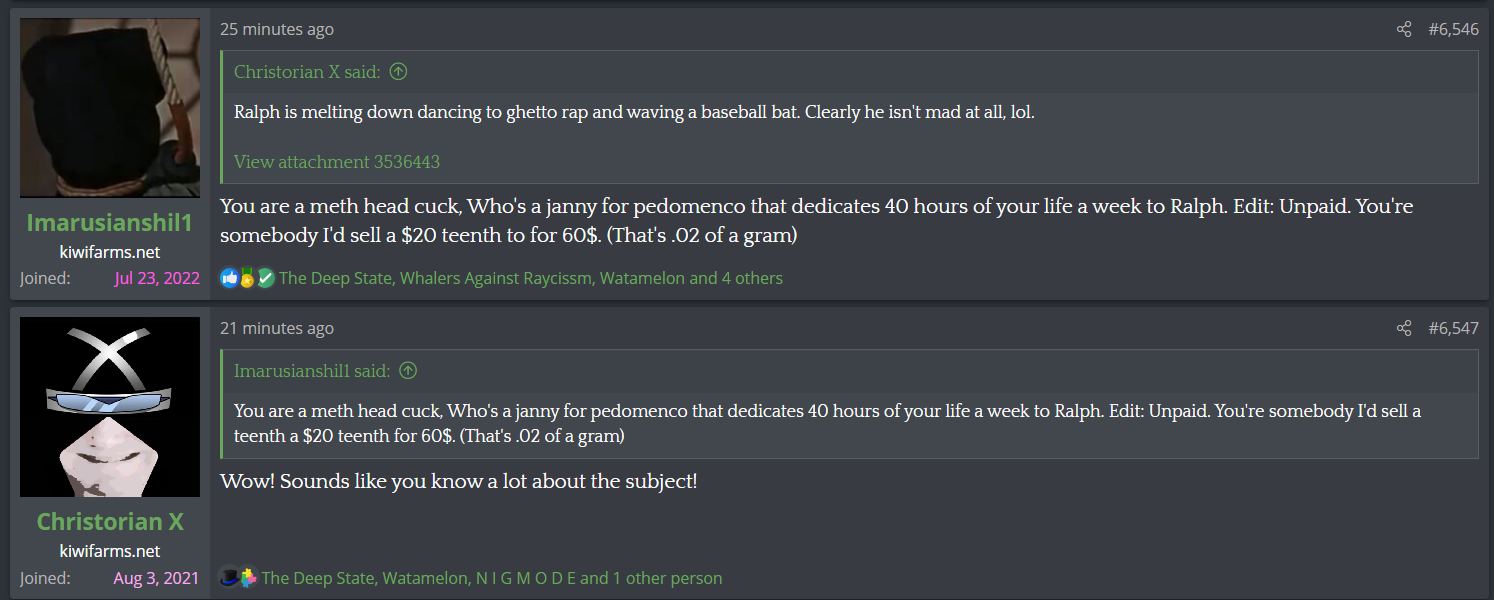Image resolution: width=1494 pixels, height=600 pixels.
Task: Click 'Whalers Against Raycissm' in reactions list
Action: (495, 278)
